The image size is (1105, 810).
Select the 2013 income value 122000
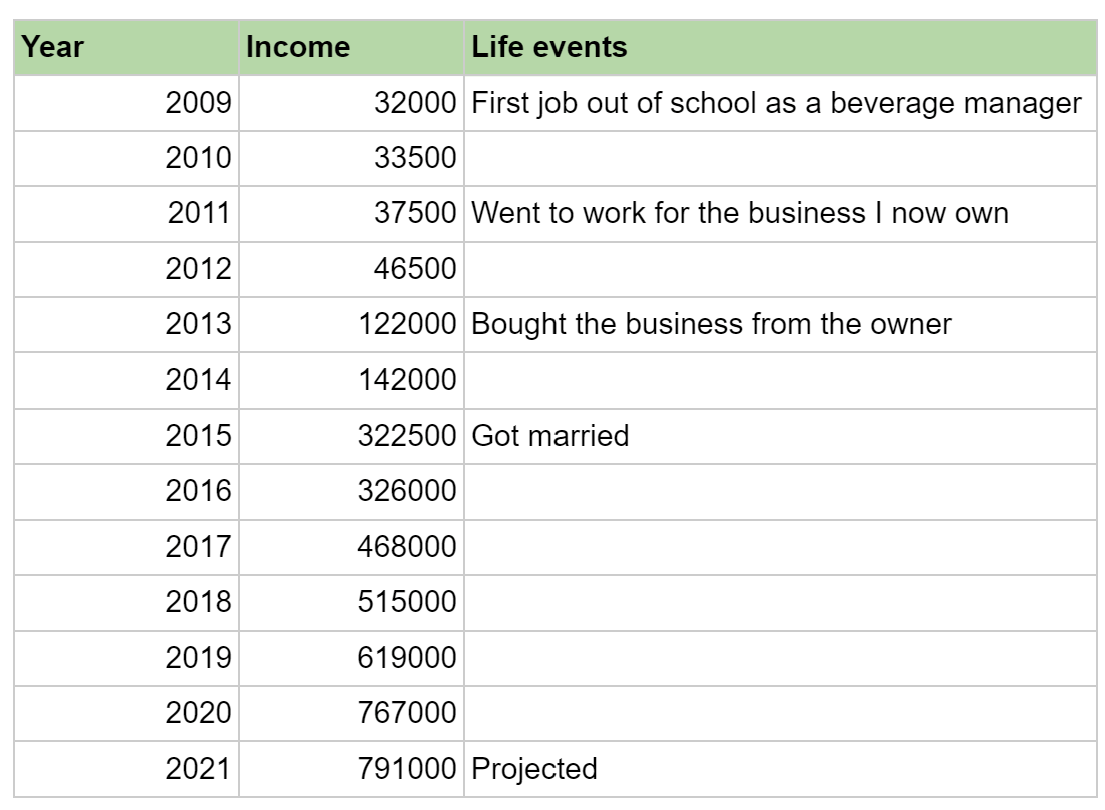tap(352, 324)
